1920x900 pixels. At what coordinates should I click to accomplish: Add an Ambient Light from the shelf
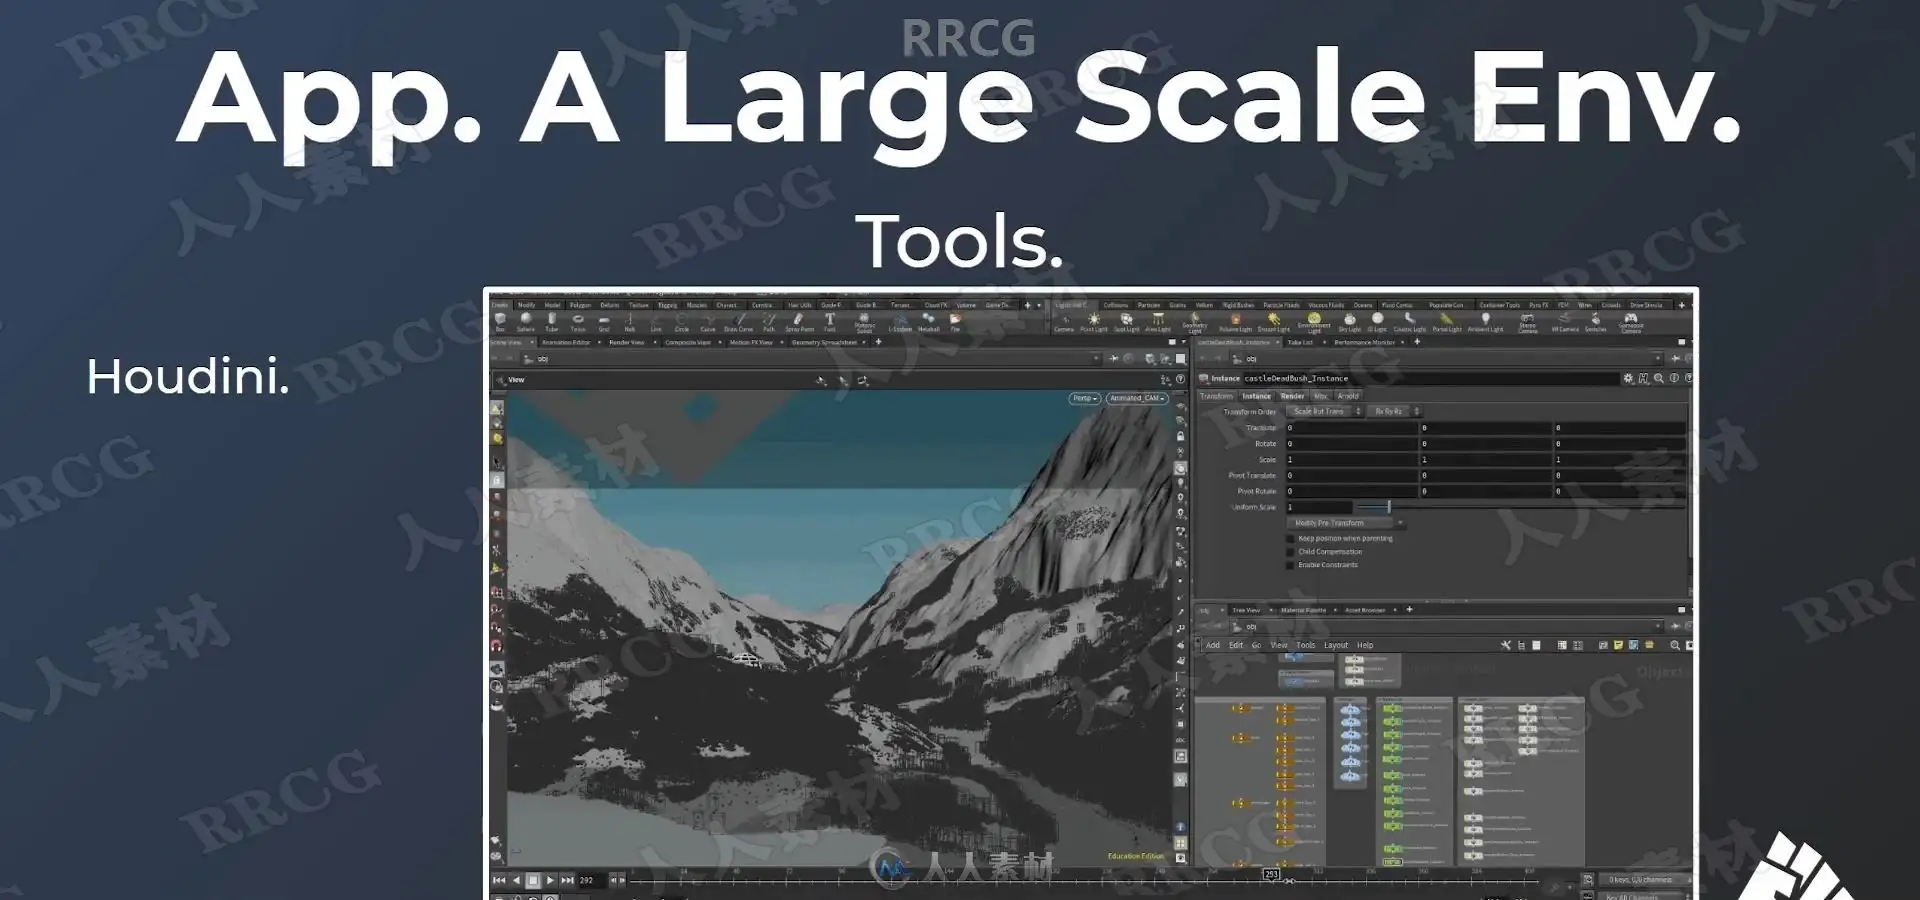(1485, 322)
